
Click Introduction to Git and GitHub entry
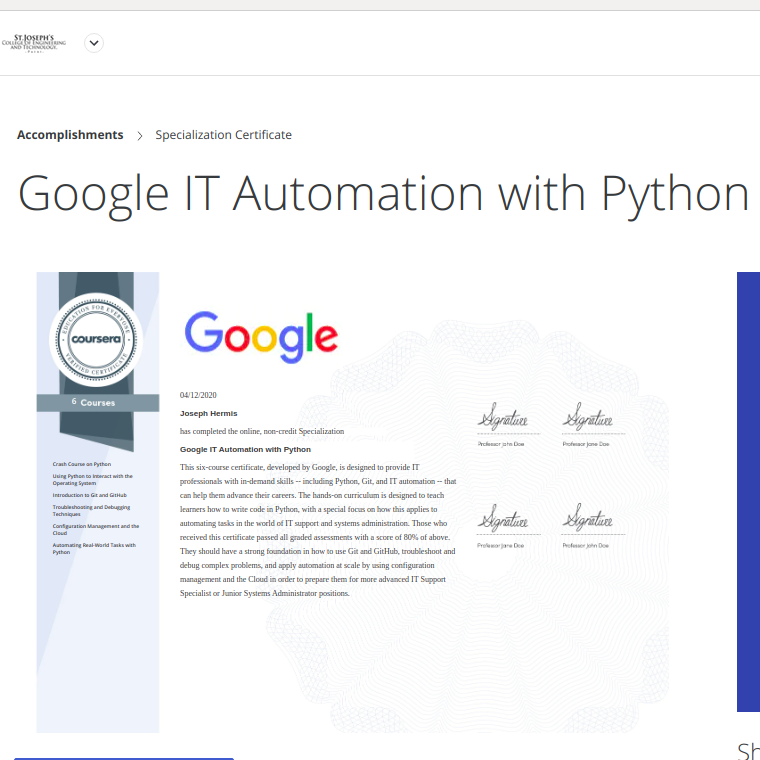point(90,495)
